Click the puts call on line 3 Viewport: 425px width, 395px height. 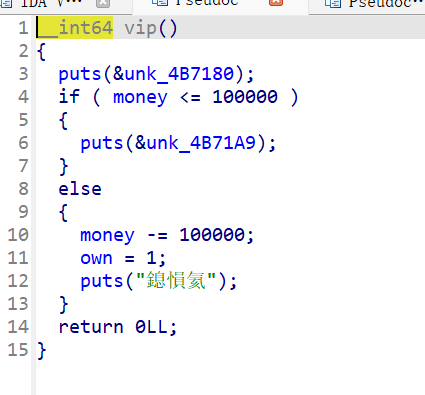80,74
